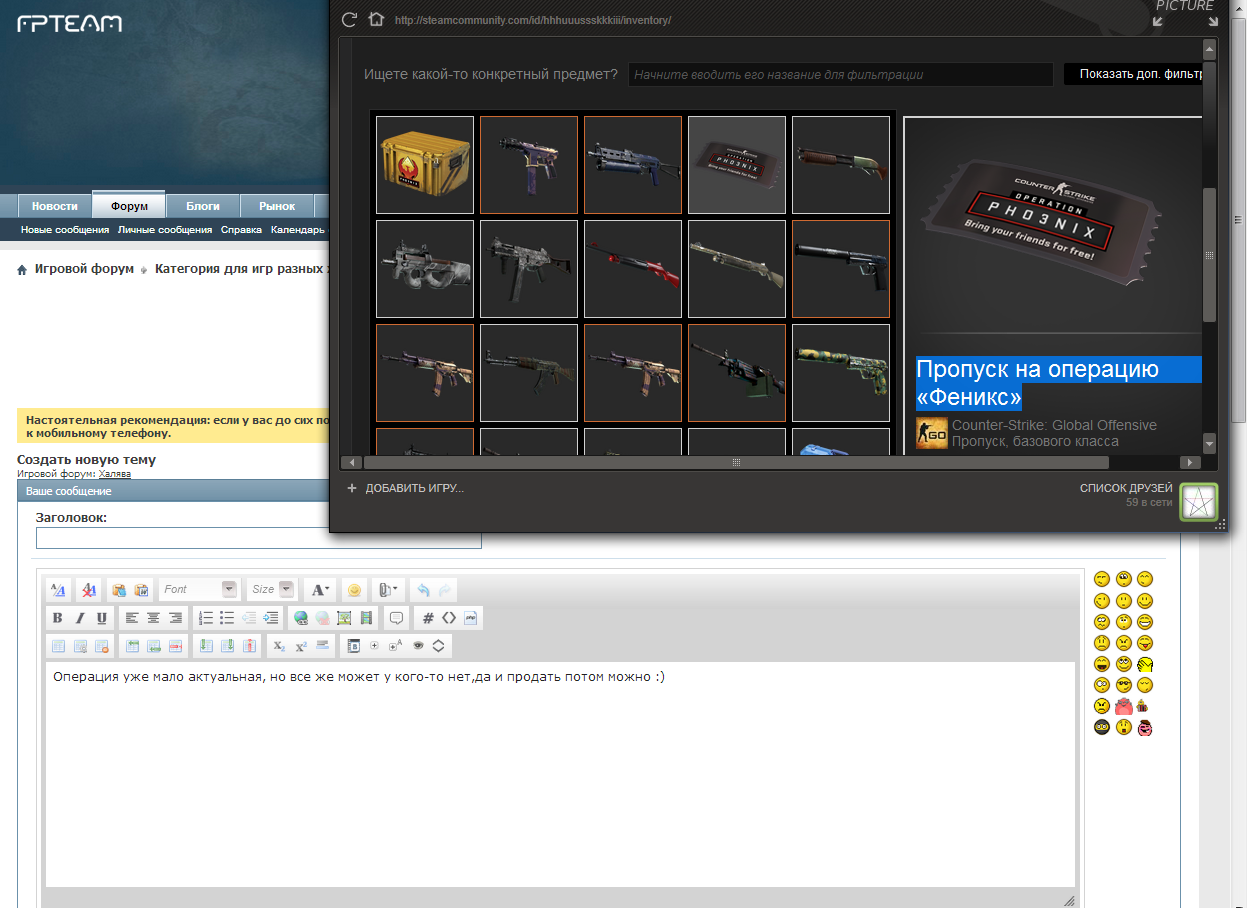Switch to the Форум tab
This screenshot has width=1247, height=908.
[130, 206]
